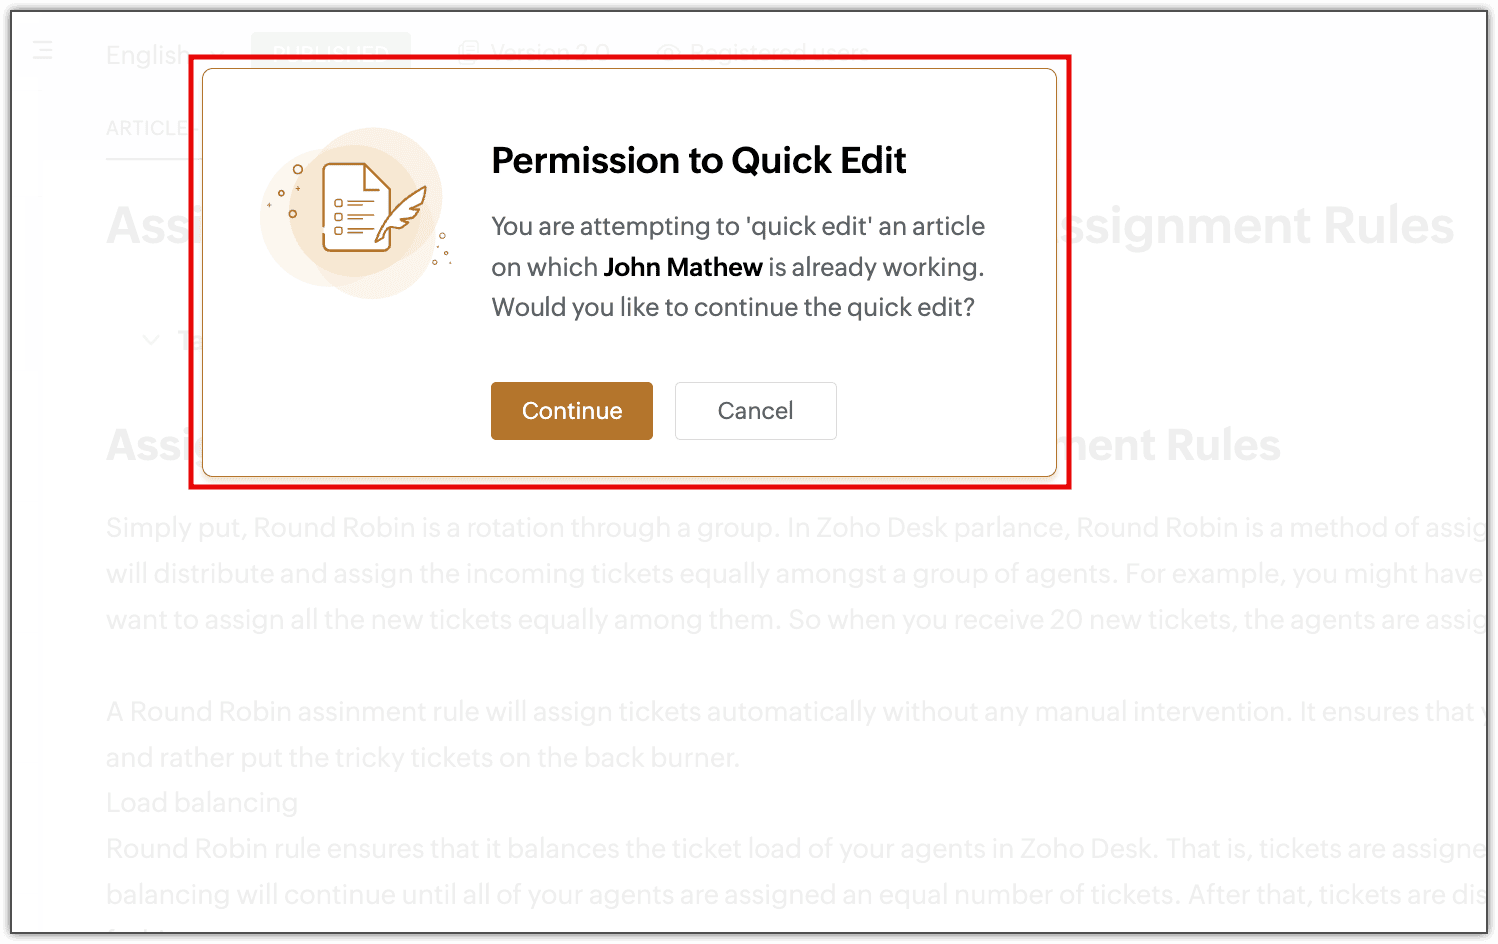Screen dimensions: 1498x944
Task: Click the Registered users eye icon
Action: [668, 52]
